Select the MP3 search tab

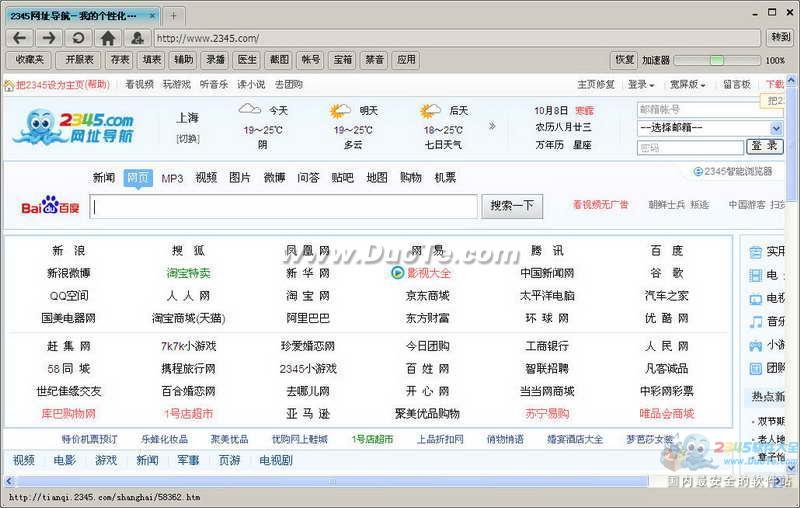tap(172, 178)
